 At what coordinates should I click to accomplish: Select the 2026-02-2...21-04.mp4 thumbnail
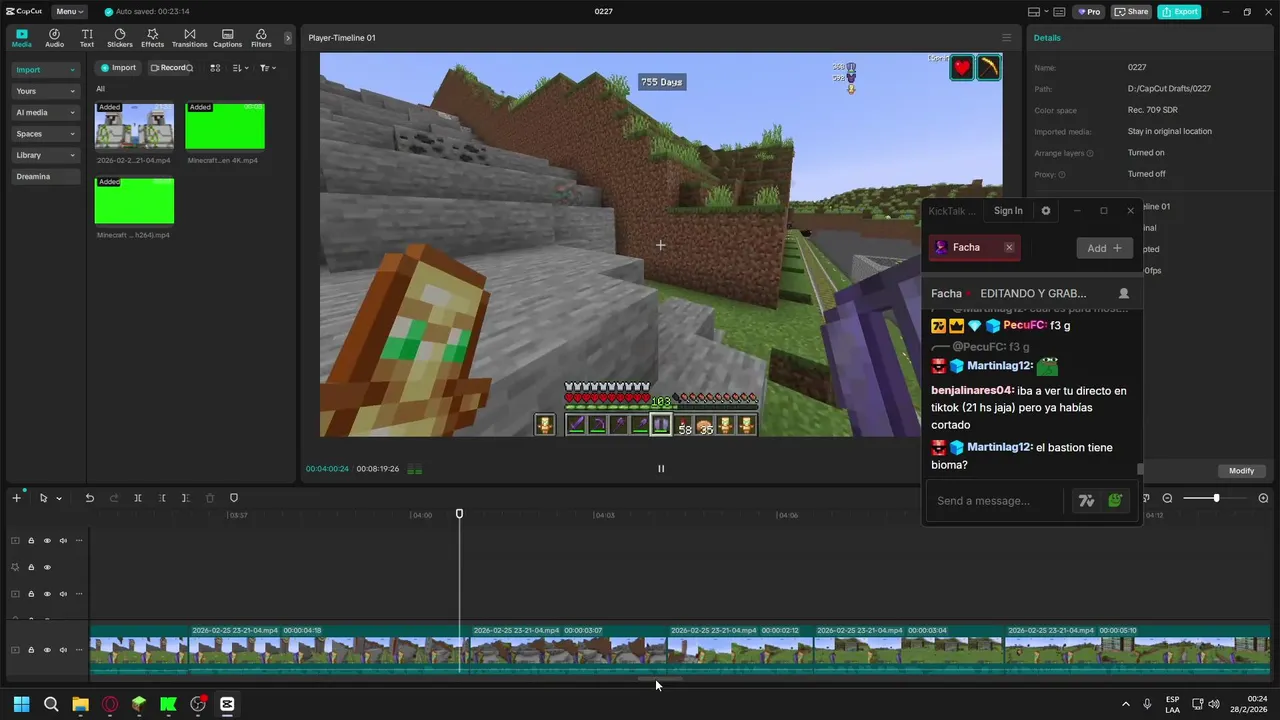point(134,126)
